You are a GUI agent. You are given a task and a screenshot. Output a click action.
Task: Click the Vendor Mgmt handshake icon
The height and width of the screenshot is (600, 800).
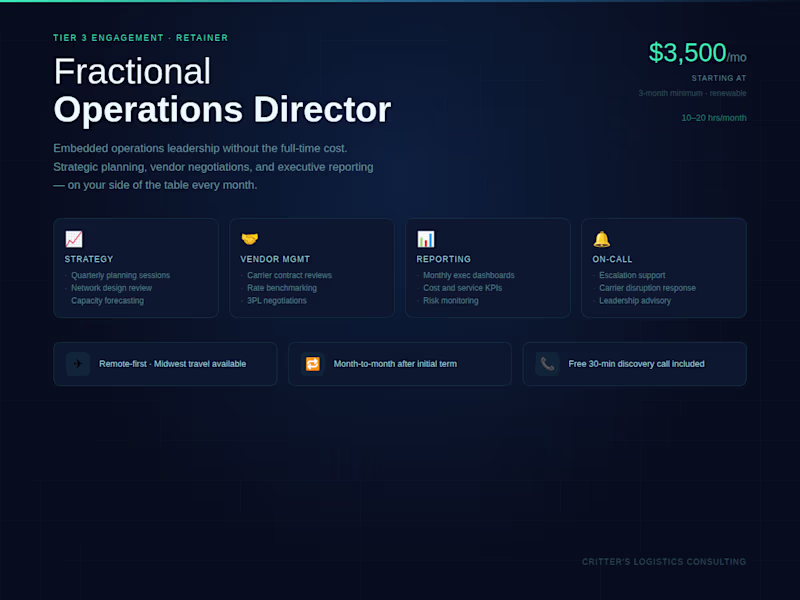(x=250, y=239)
